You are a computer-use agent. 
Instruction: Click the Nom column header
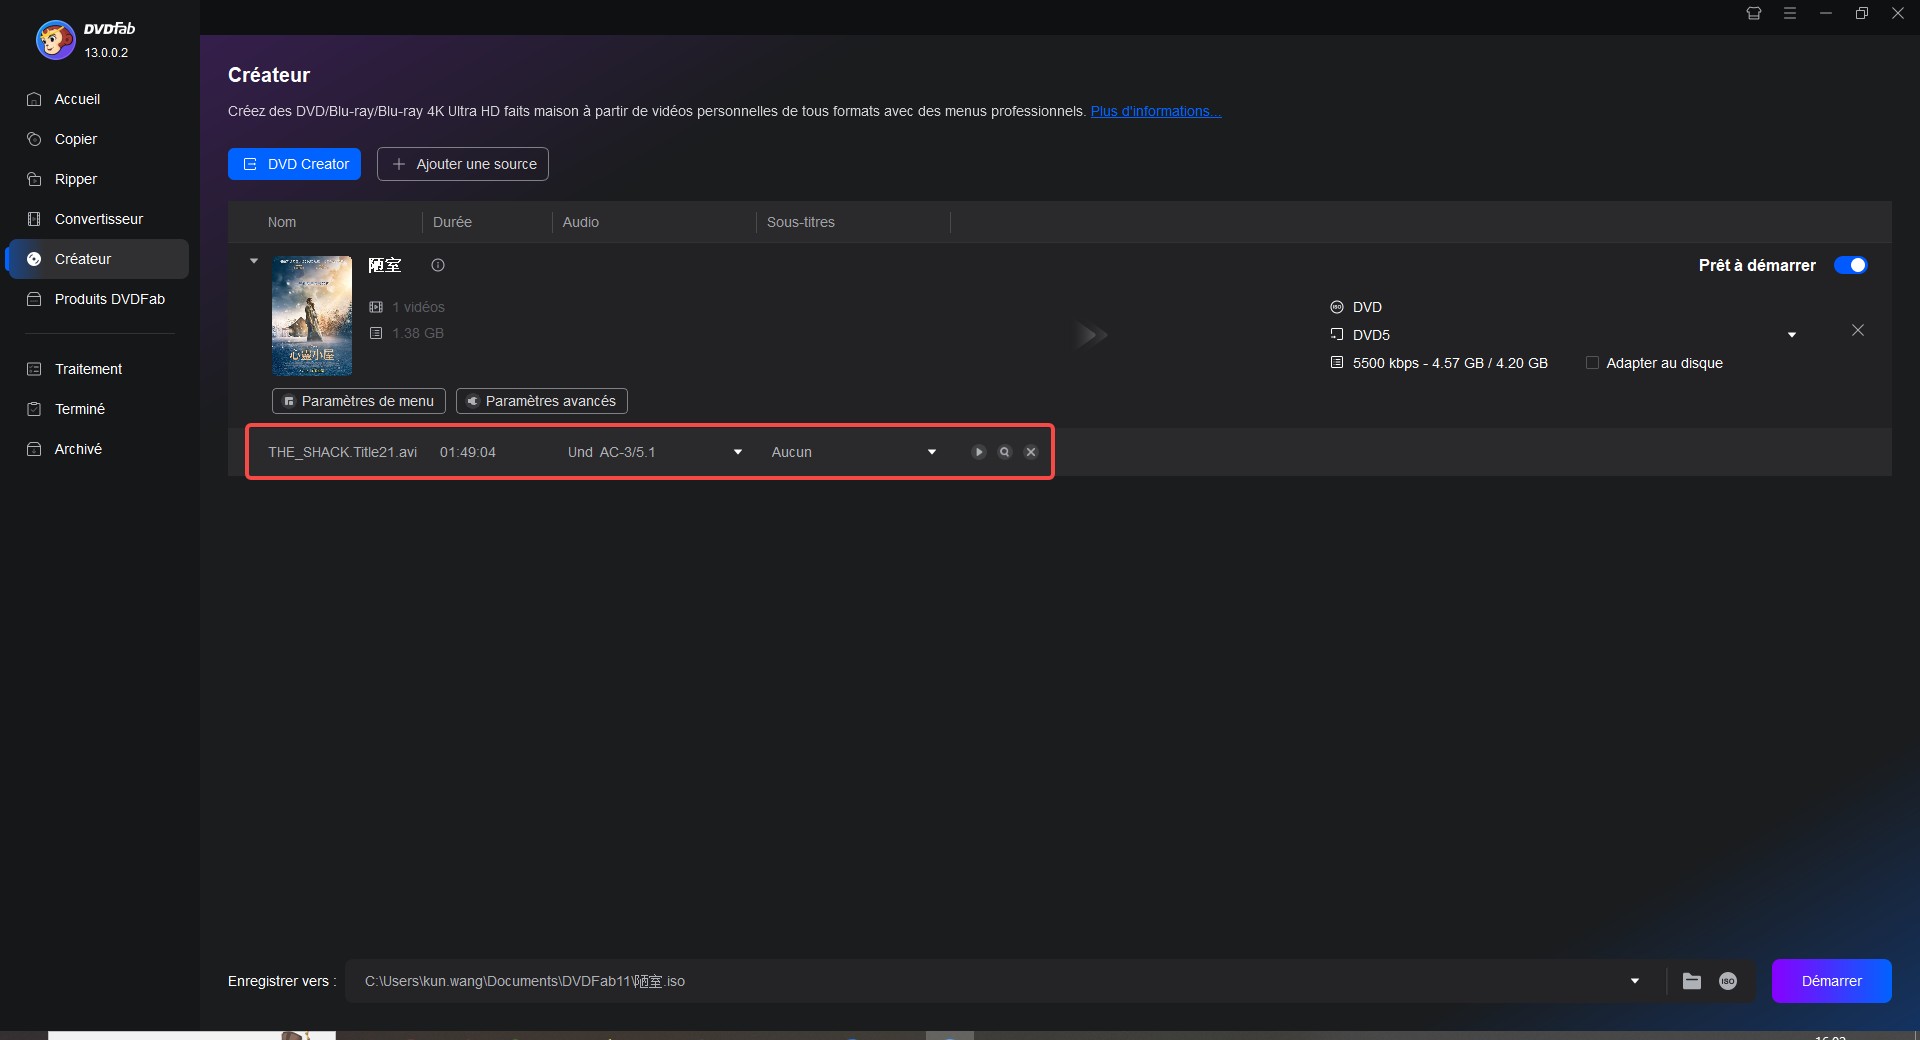[x=282, y=222]
